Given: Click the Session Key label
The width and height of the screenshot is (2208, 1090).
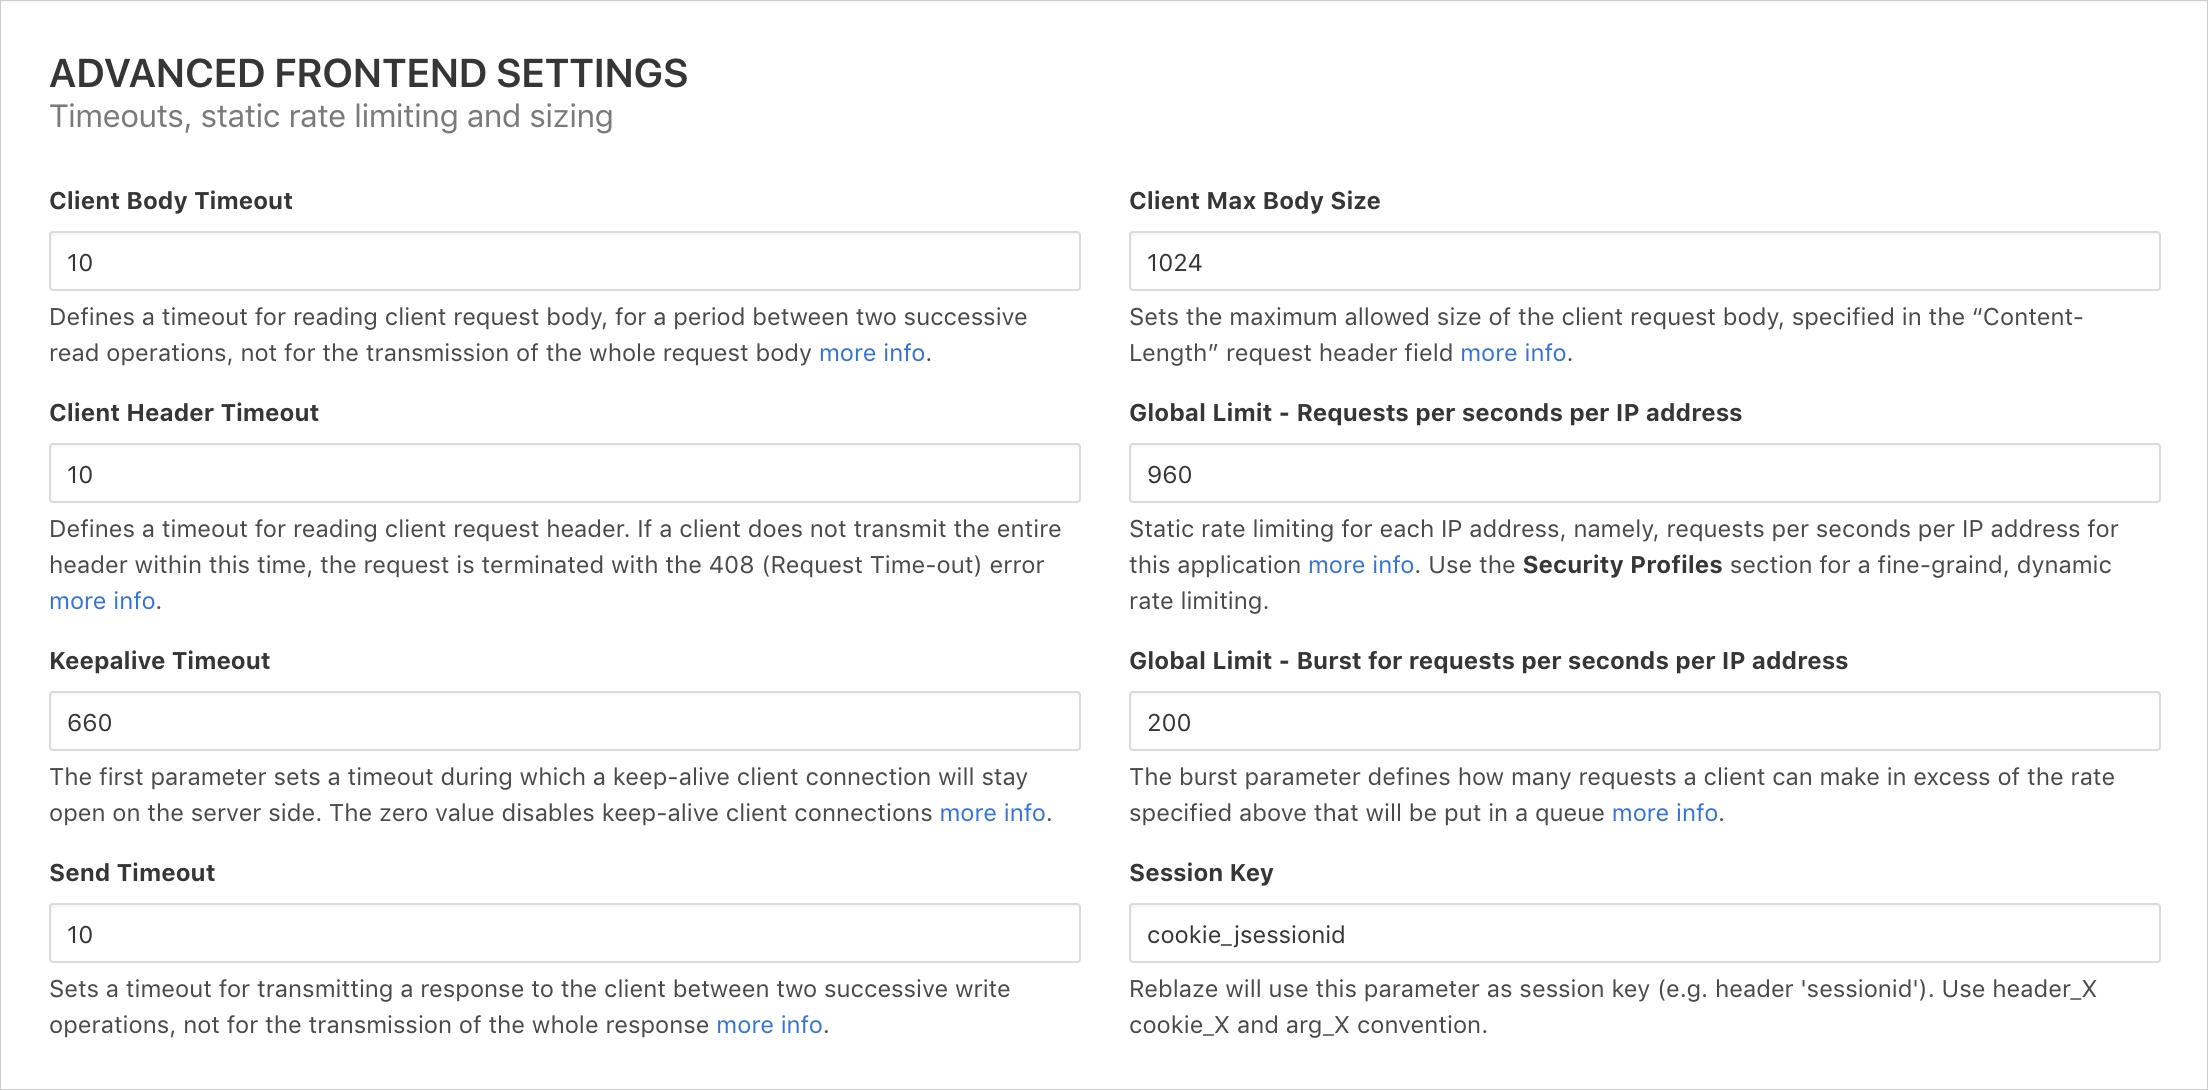Looking at the screenshot, I should pyautogui.click(x=1200, y=873).
